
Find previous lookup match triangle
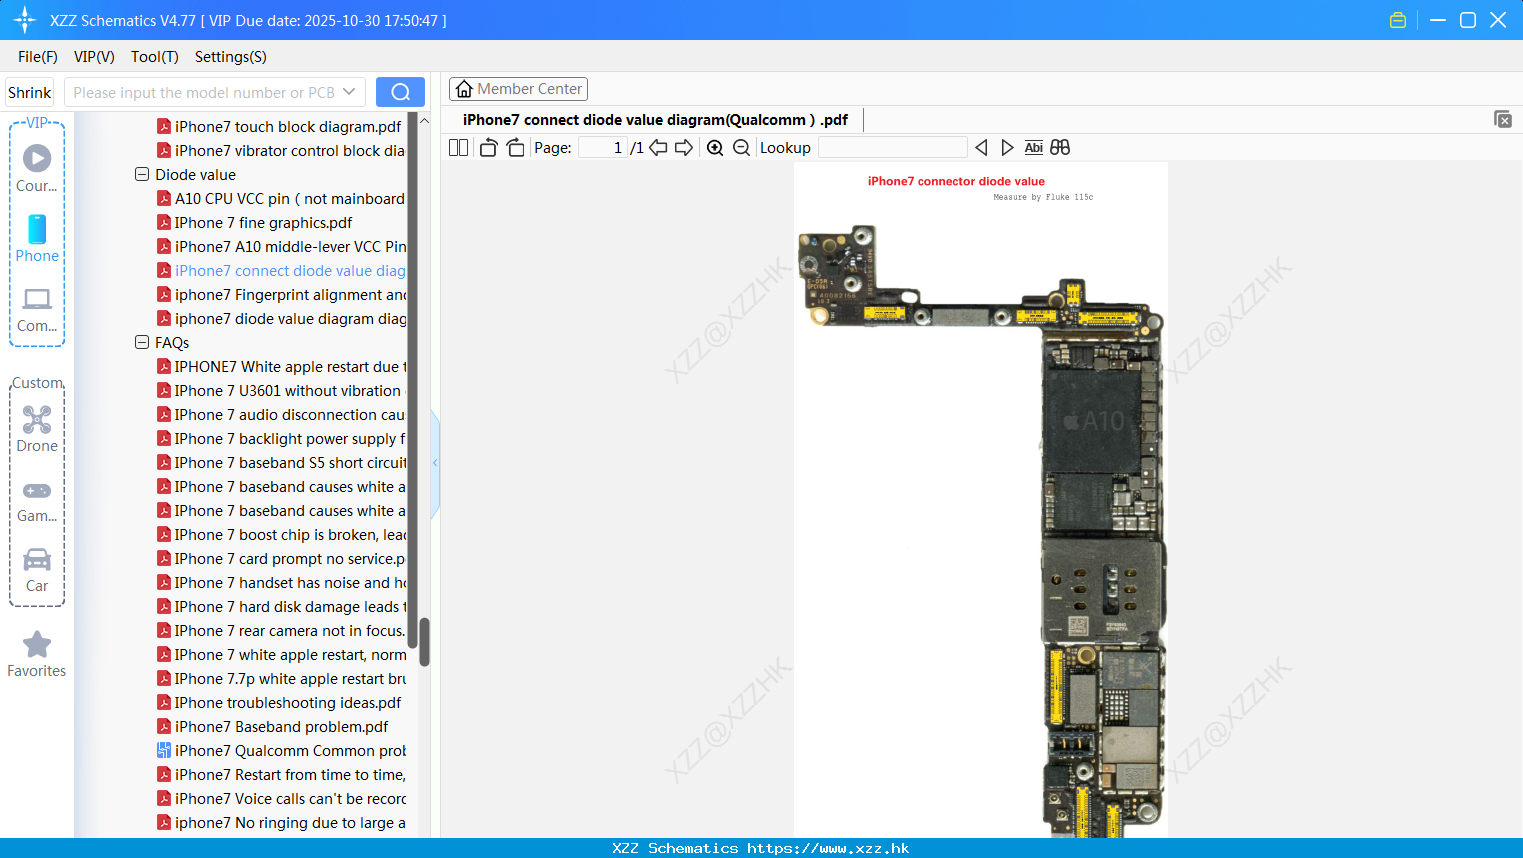tap(981, 148)
